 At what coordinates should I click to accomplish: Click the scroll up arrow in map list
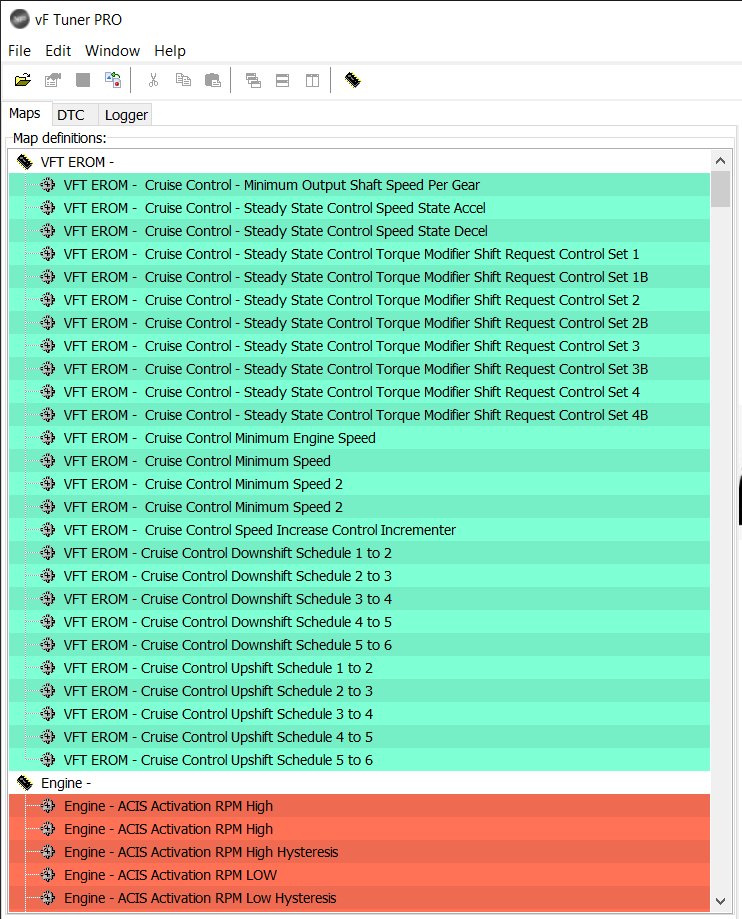[x=721, y=161]
